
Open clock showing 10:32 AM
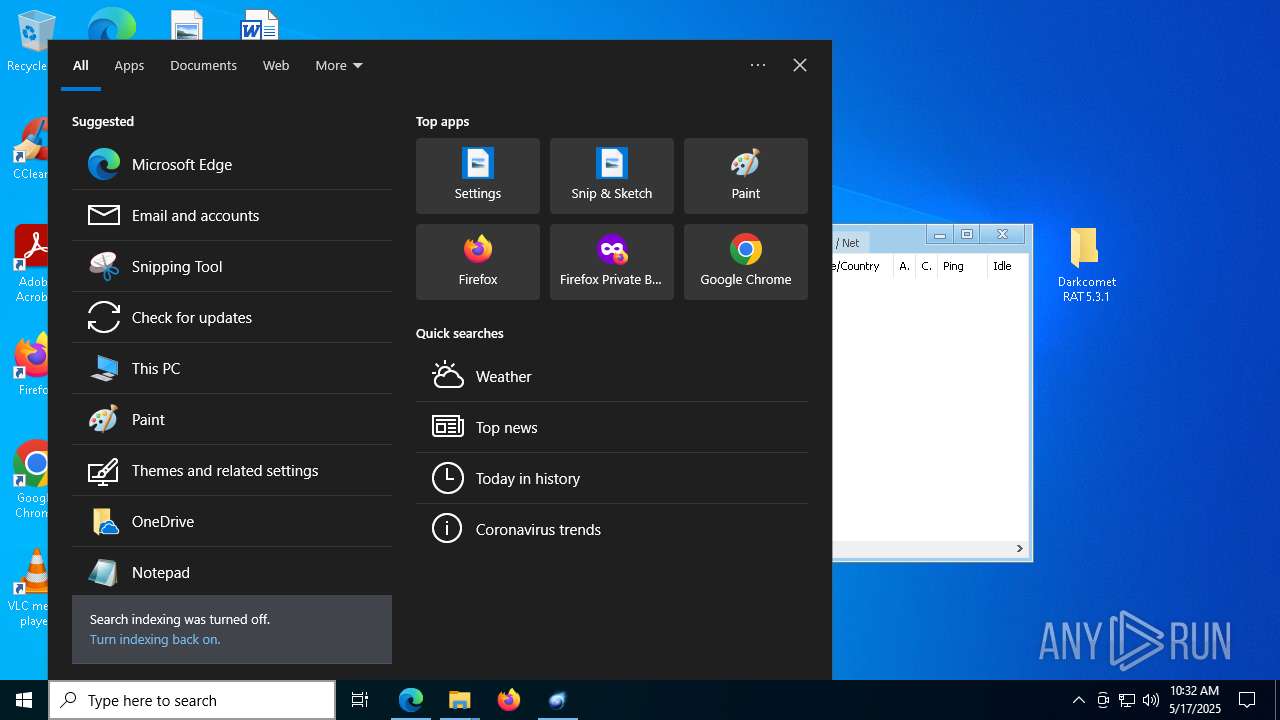[1195, 700]
